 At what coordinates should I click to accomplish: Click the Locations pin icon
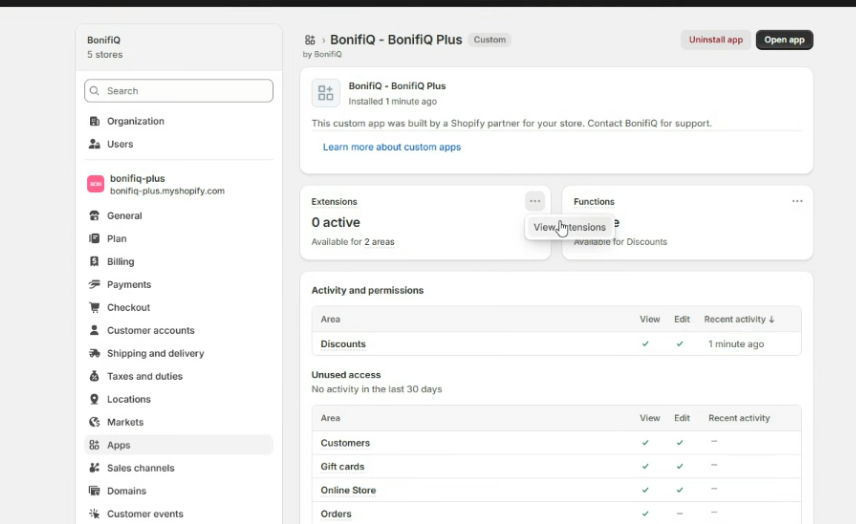pos(94,399)
